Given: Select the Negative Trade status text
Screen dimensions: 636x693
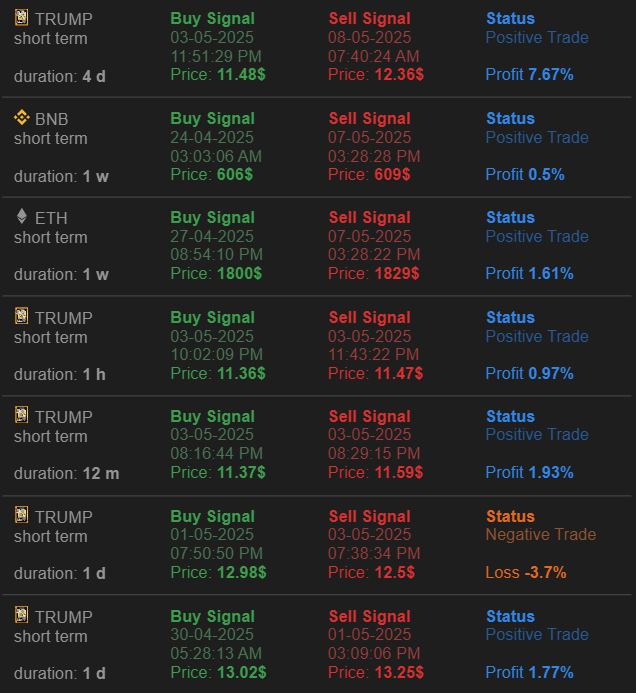Looking at the screenshot, I should (541, 535).
